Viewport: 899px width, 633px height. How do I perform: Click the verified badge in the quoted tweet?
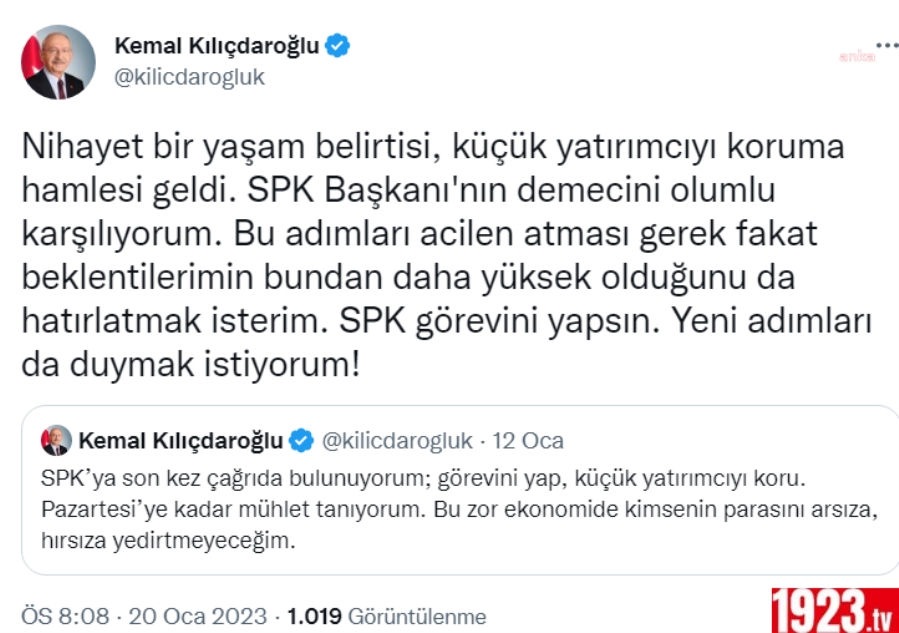tap(300, 440)
